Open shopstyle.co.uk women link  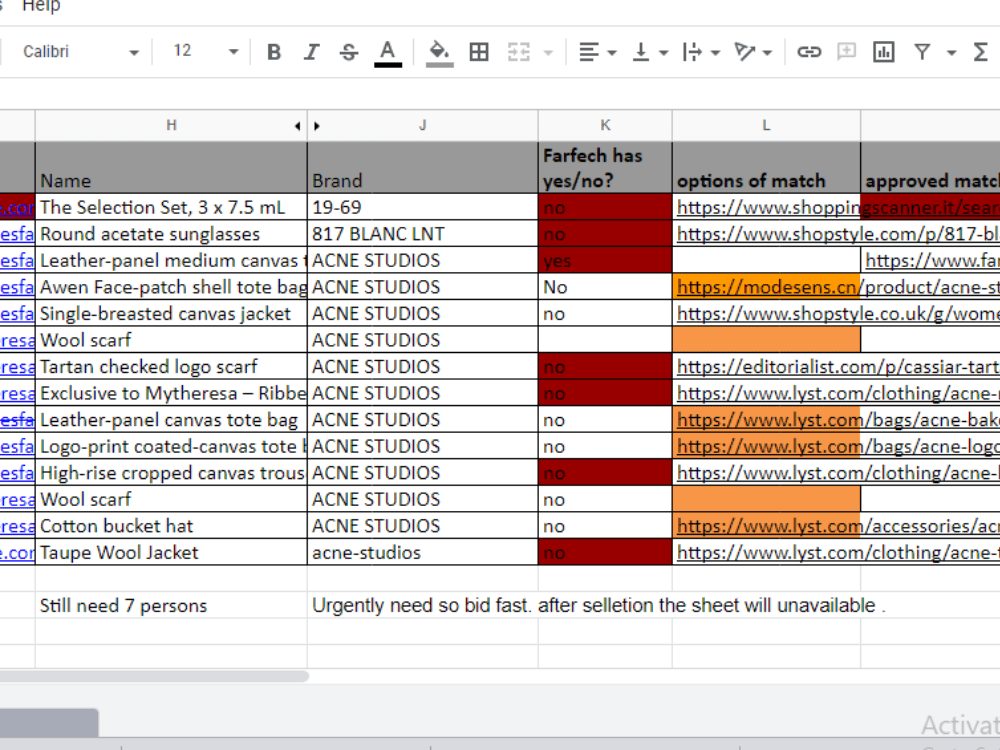pos(838,314)
